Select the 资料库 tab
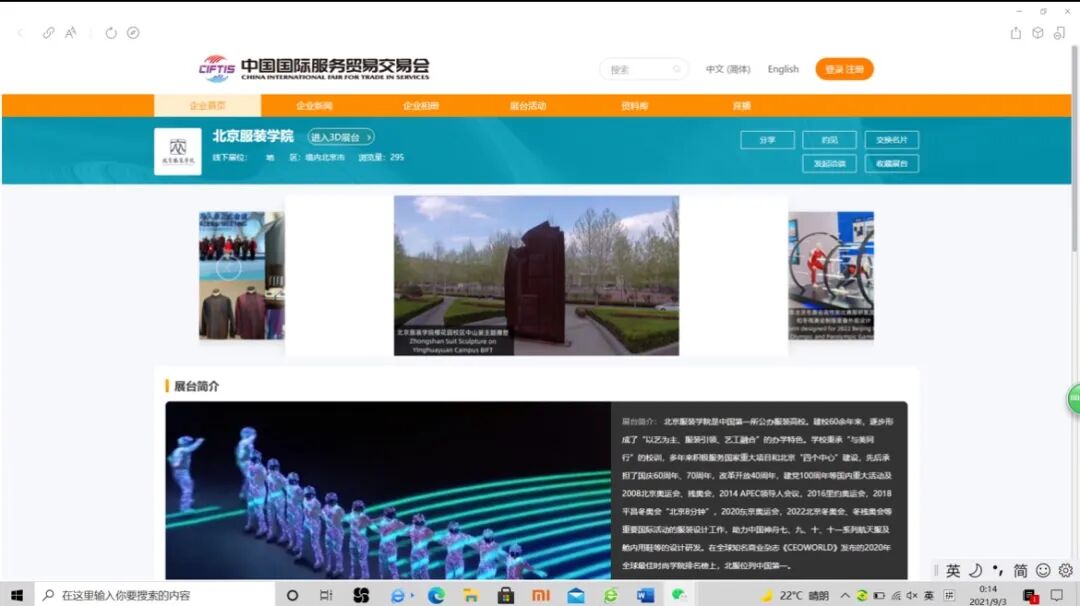 [x=634, y=105]
